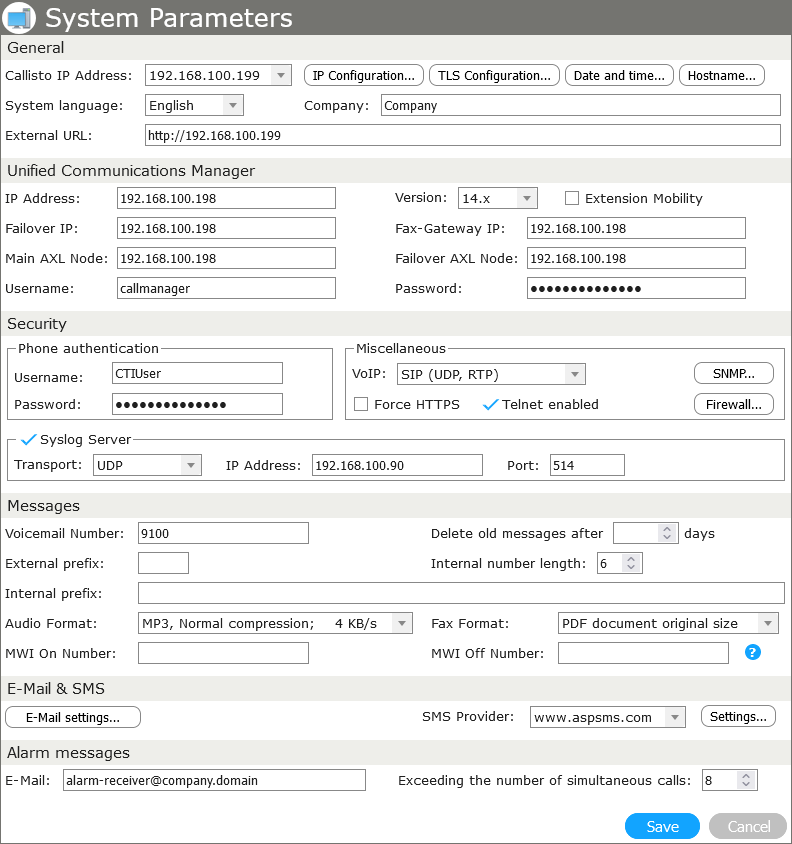Click the Main AXL Node field
The width and height of the screenshot is (792, 844).
226,258
